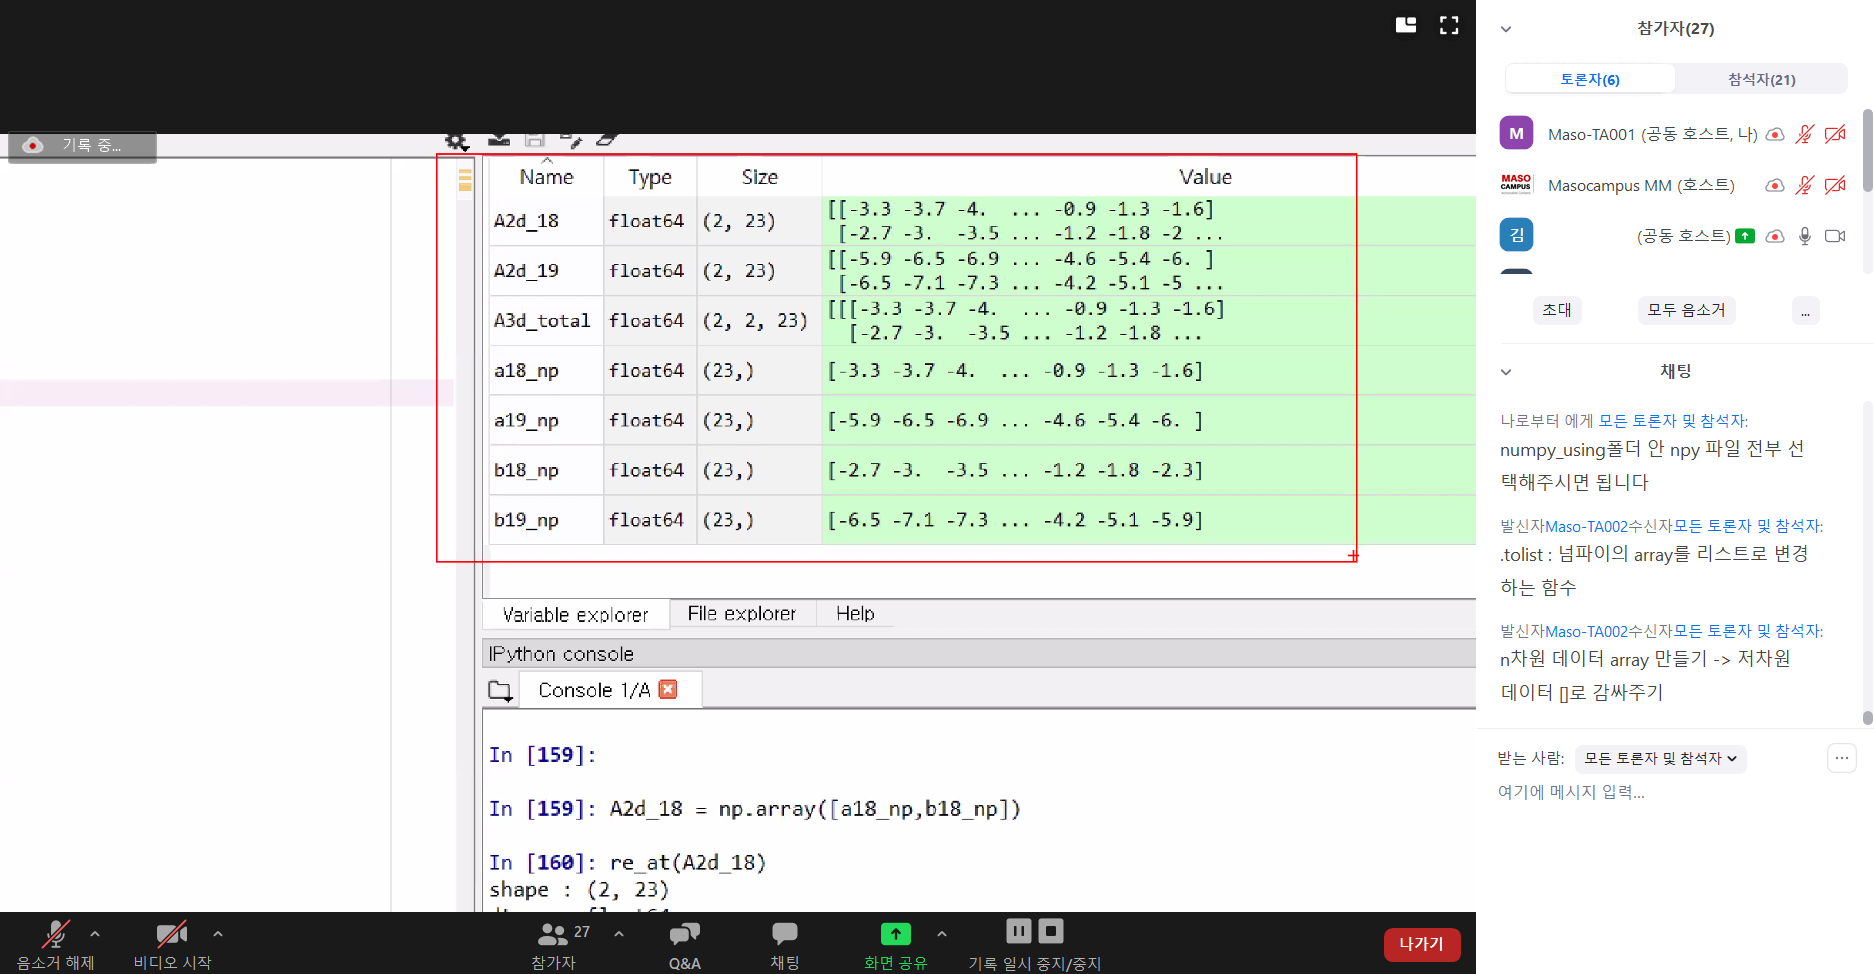
Task: Open recipient dropdown 모든 토론자 및 참석자
Action: click(x=1660, y=759)
